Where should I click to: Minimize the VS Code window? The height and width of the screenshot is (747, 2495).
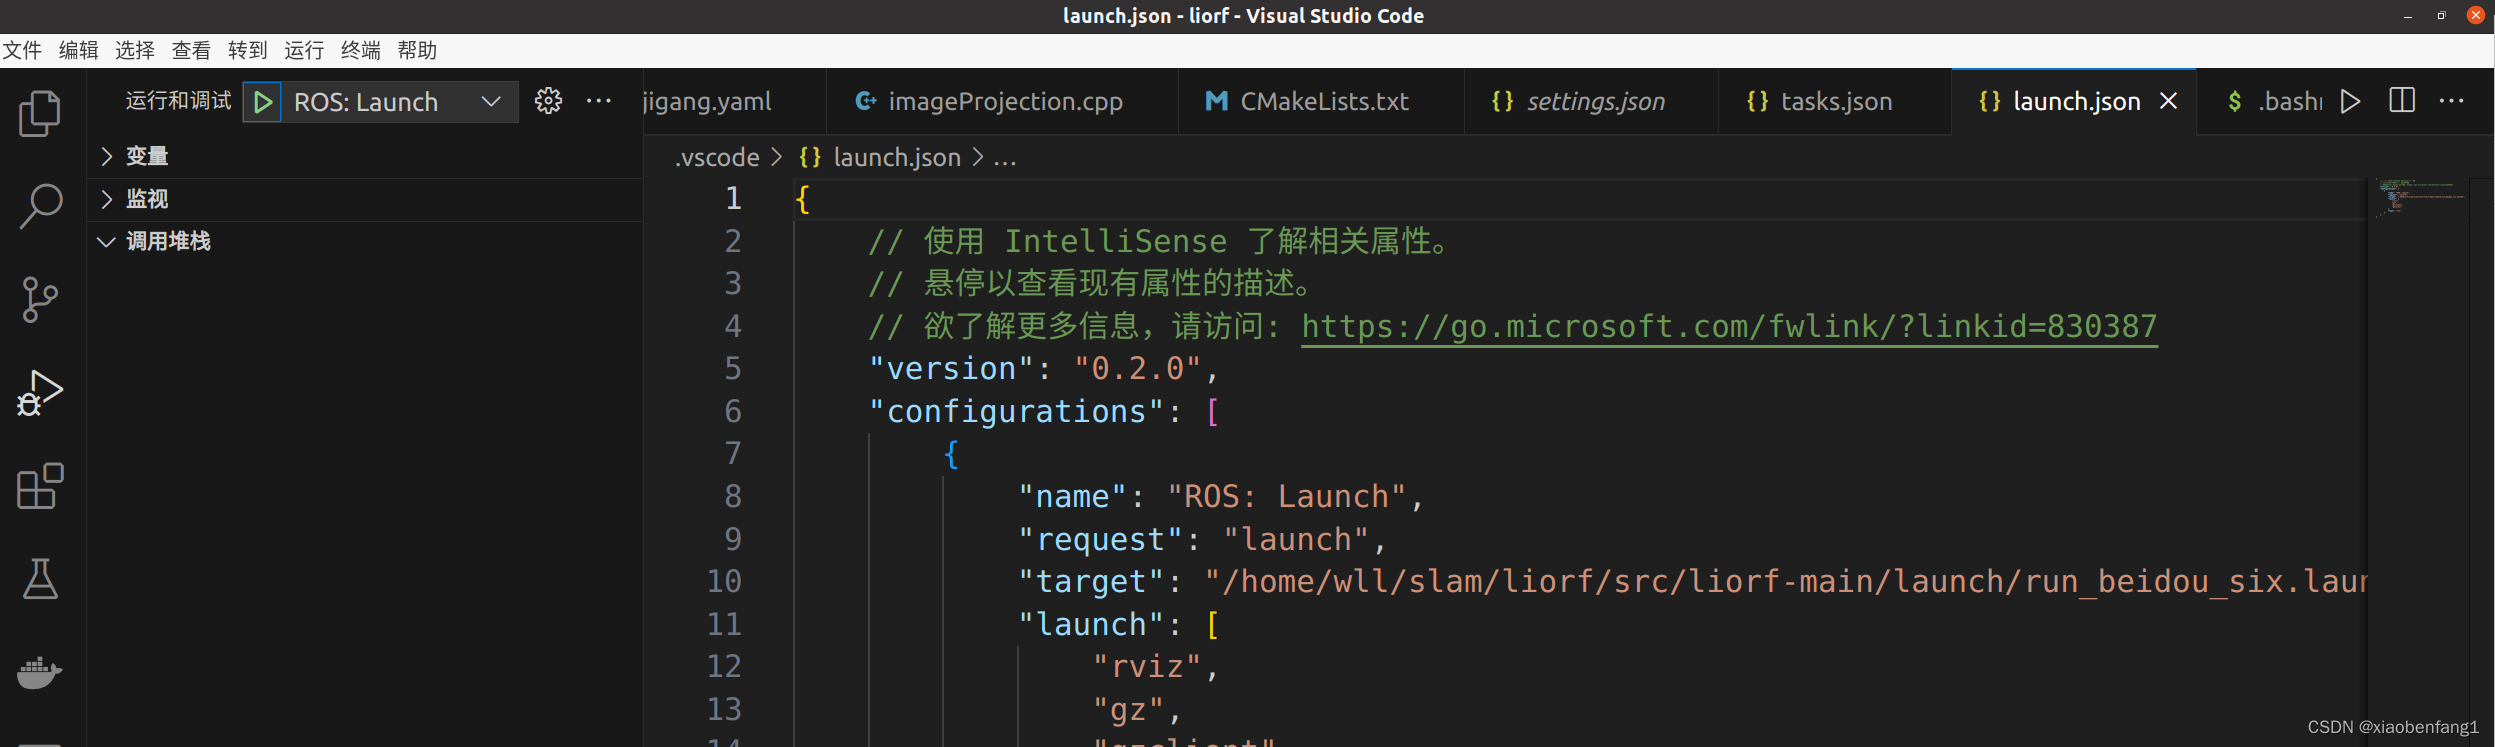click(x=2408, y=16)
